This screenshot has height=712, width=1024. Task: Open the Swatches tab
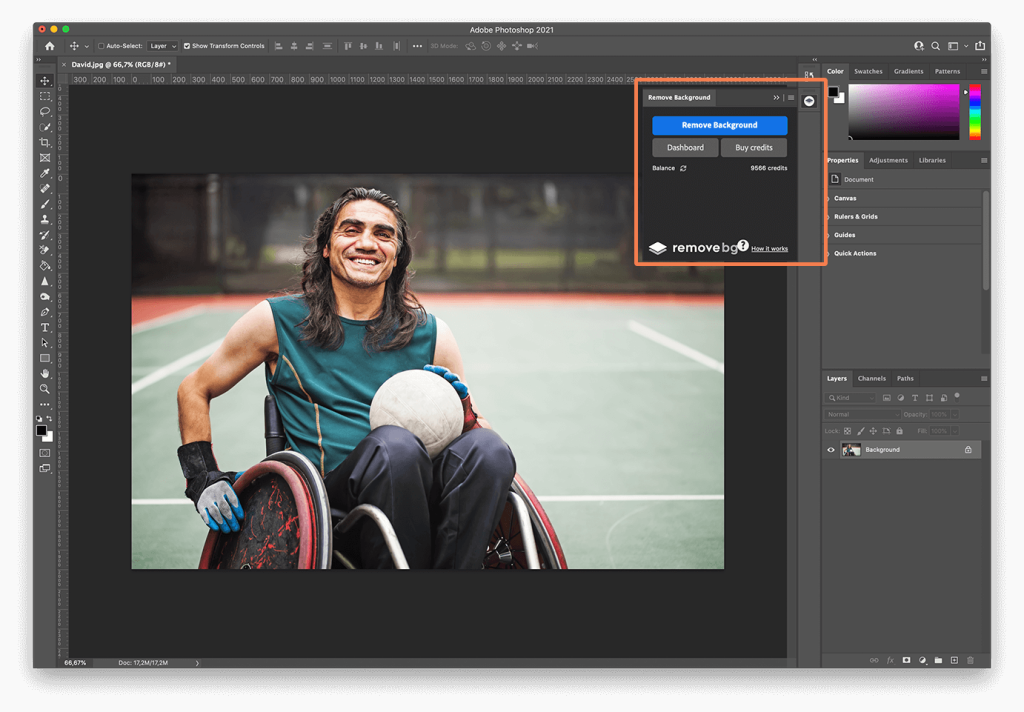click(868, 71)
